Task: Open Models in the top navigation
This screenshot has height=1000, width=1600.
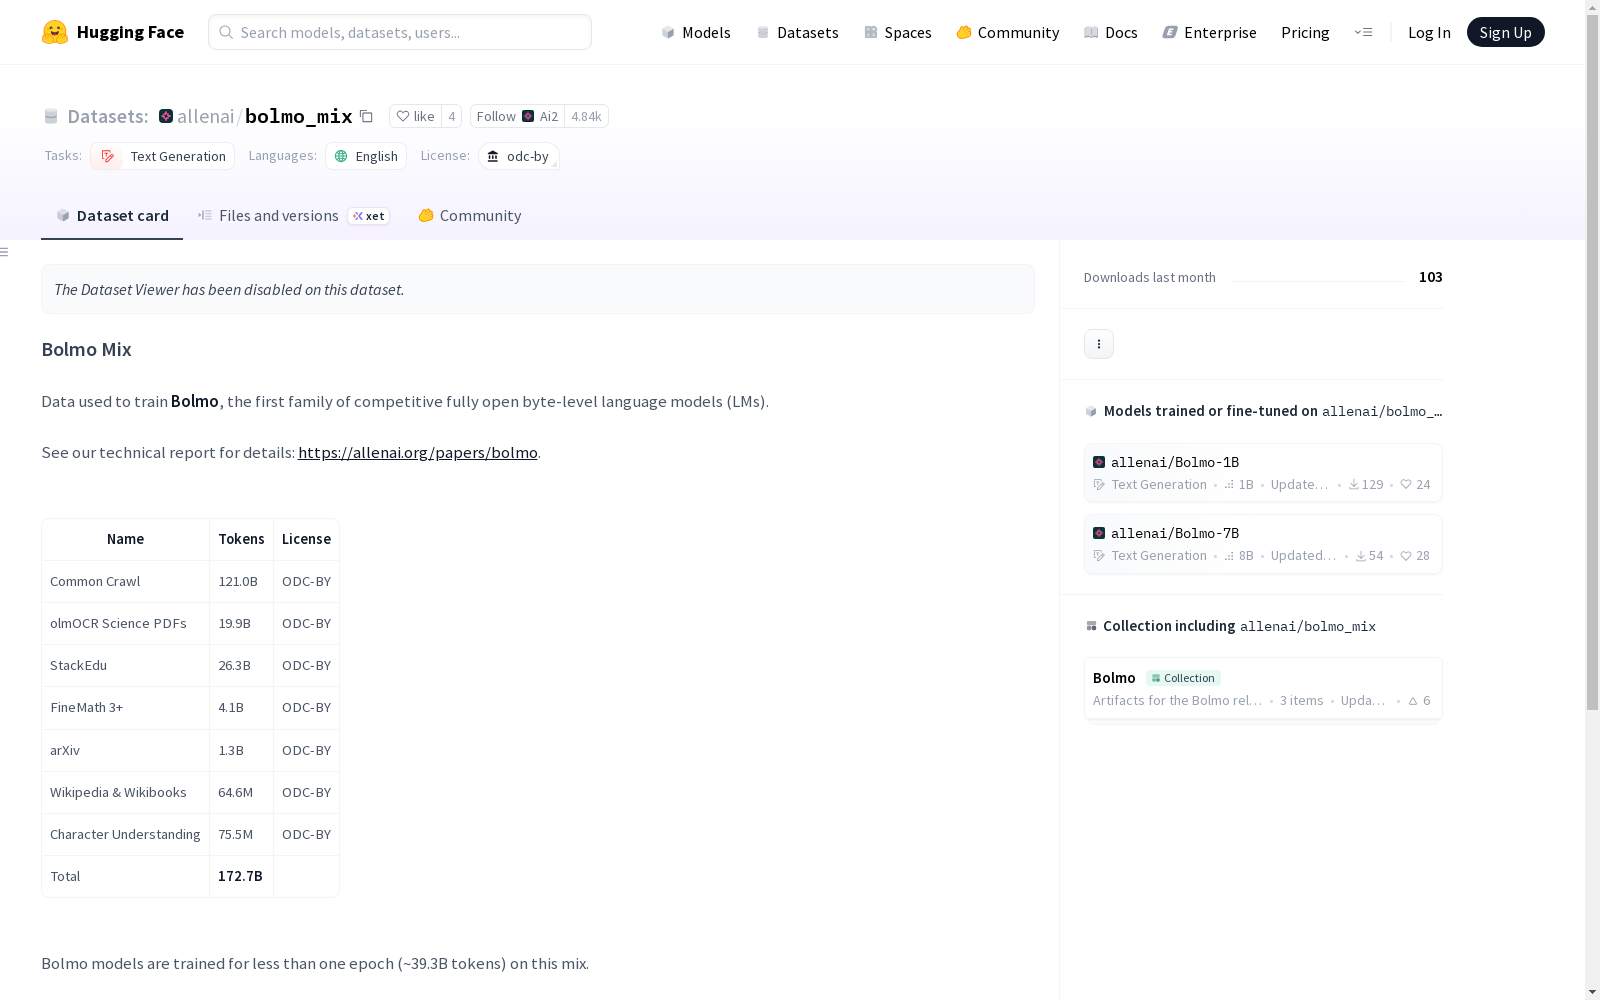Action: click(696, 32)
